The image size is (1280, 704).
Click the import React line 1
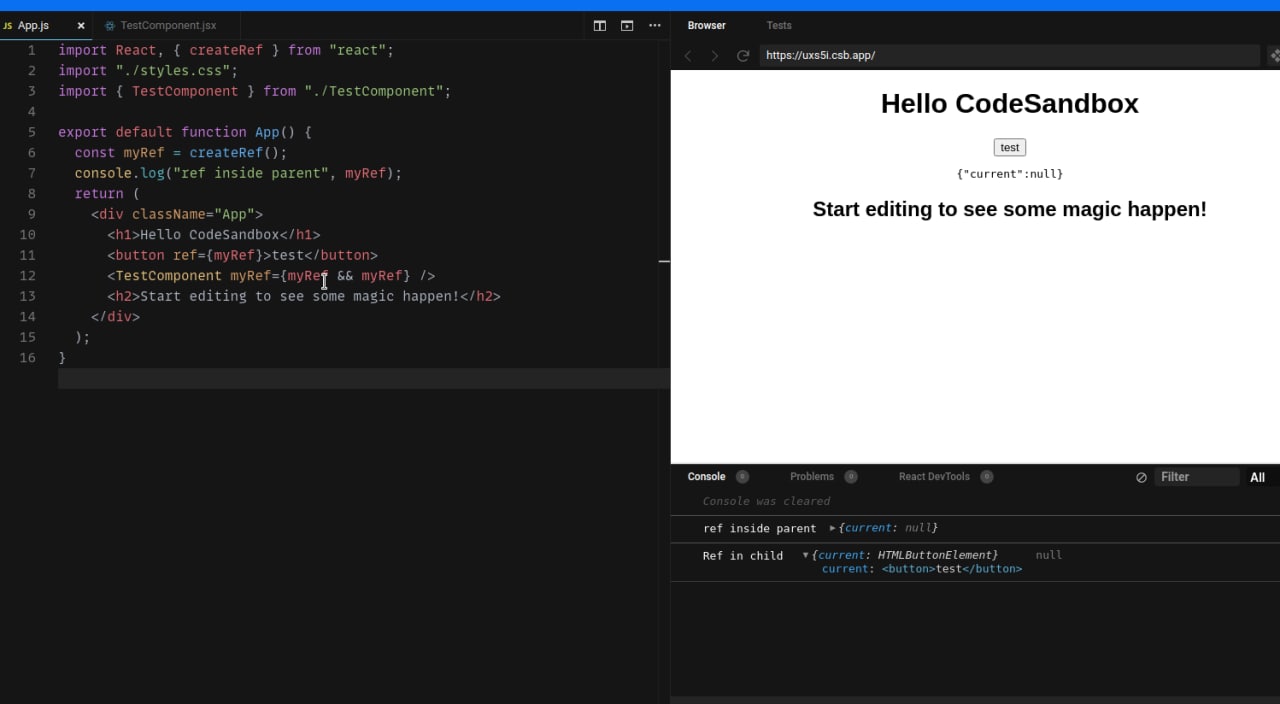click(x=226, y=50)
